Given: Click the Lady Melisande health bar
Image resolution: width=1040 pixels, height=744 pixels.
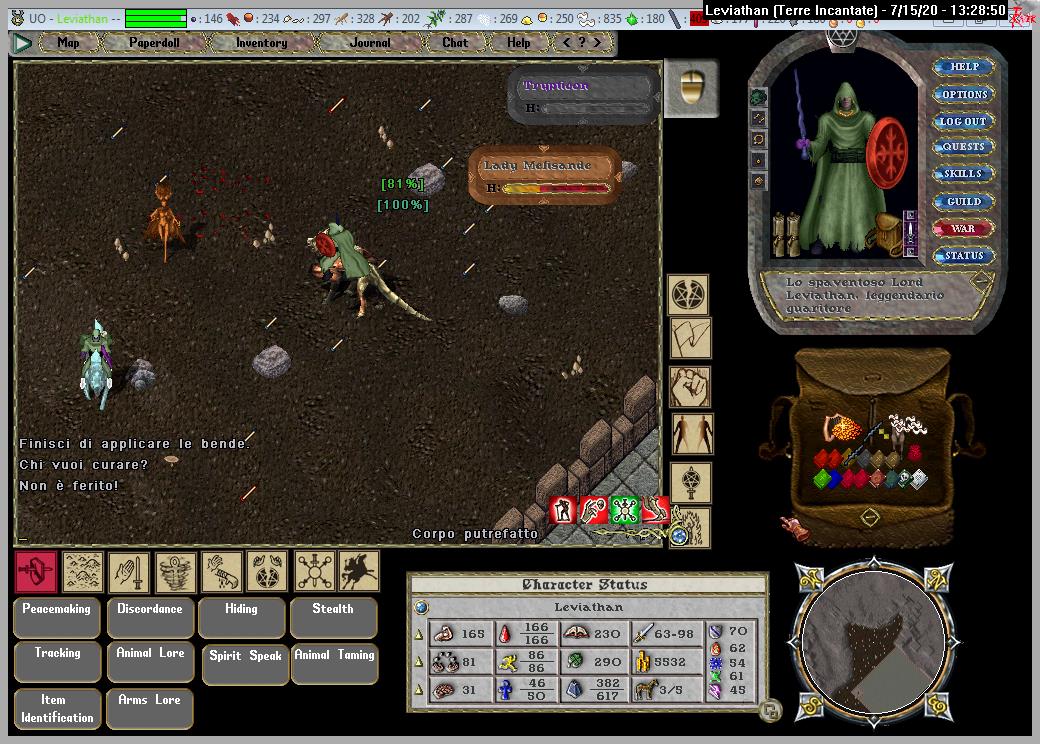Looking at the screenshot, I should pos(545,175).
